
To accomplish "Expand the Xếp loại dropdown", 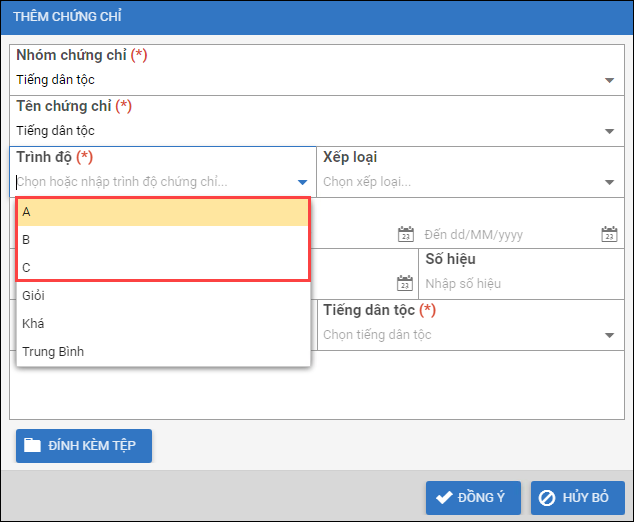I will pyautogui.click(x=609, y=182).
